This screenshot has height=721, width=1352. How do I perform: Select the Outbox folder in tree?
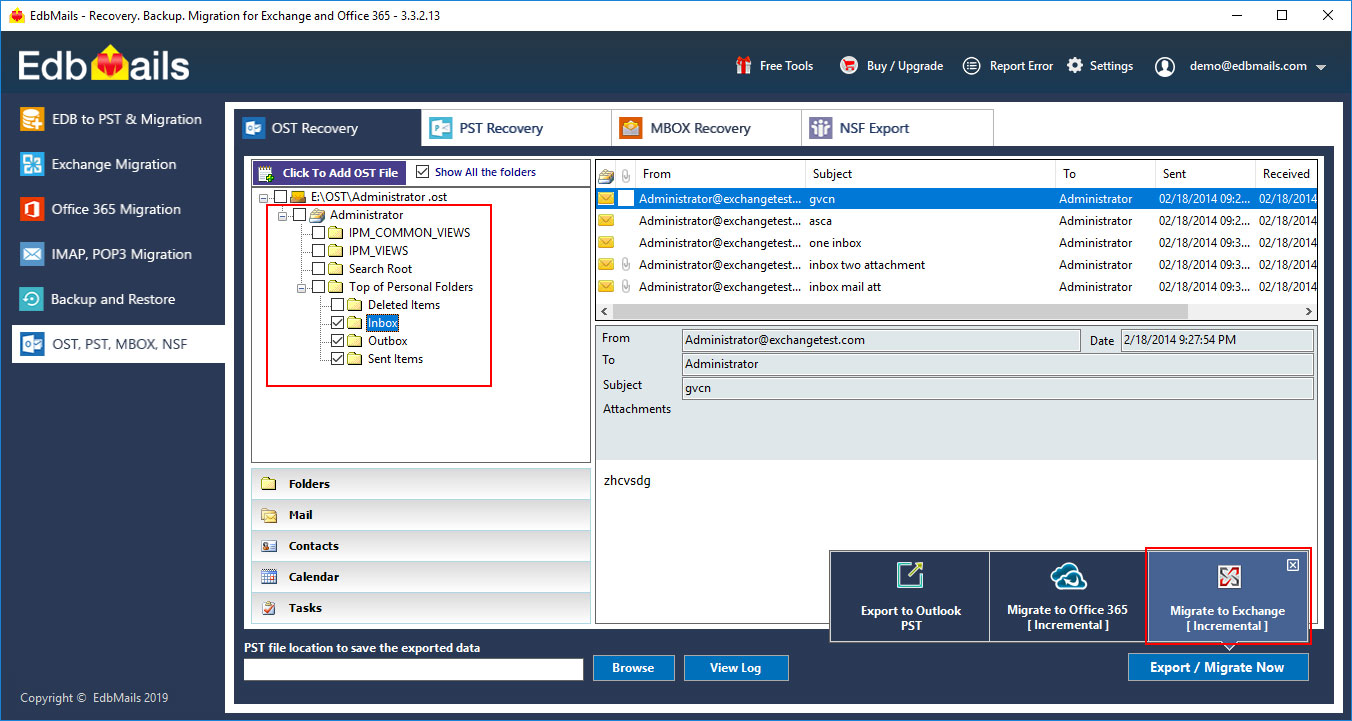coord(387,341)
